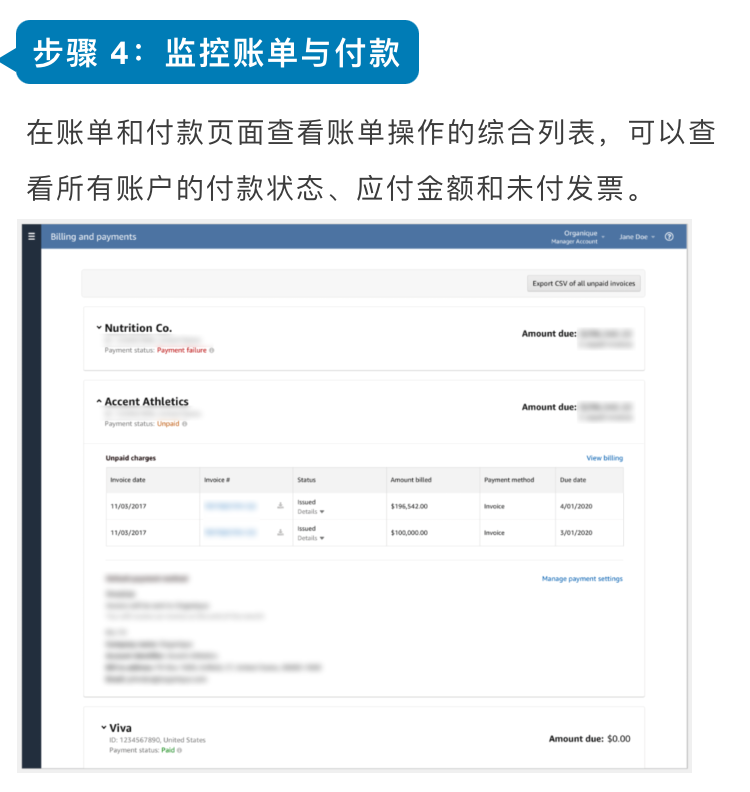Open the View billing link

coord(604,458)
